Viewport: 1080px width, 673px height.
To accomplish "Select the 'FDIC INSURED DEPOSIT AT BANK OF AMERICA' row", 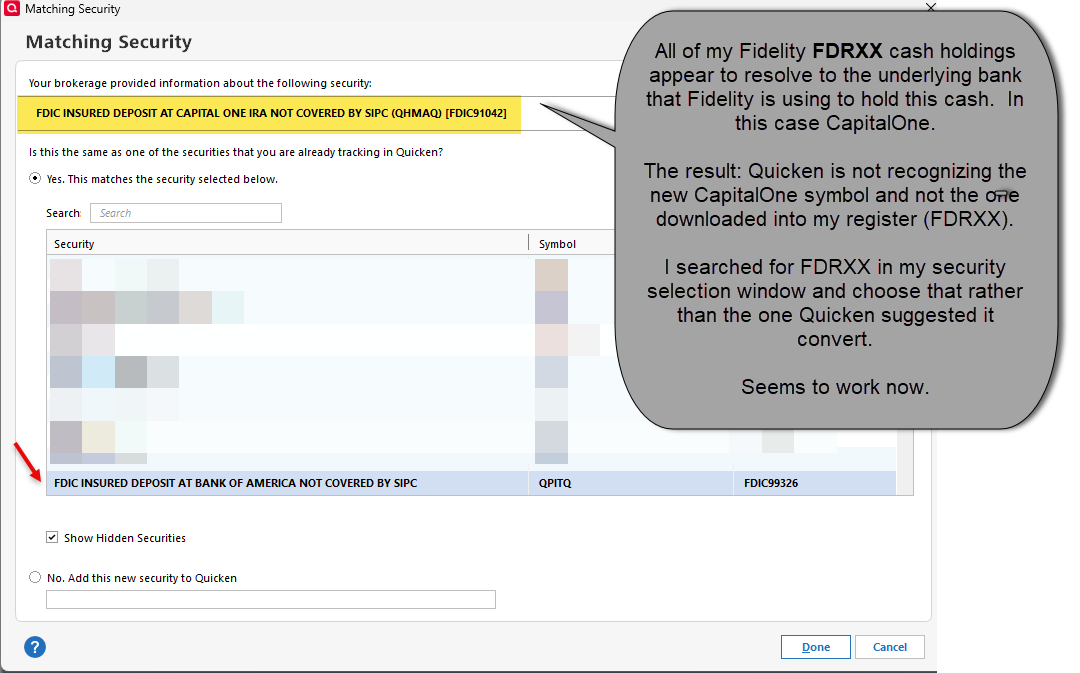I will (471, 483).
